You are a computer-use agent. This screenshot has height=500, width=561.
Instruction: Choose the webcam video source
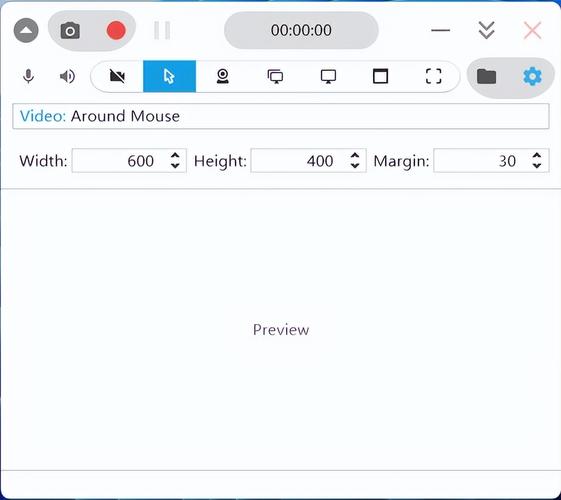pos(223,76)
